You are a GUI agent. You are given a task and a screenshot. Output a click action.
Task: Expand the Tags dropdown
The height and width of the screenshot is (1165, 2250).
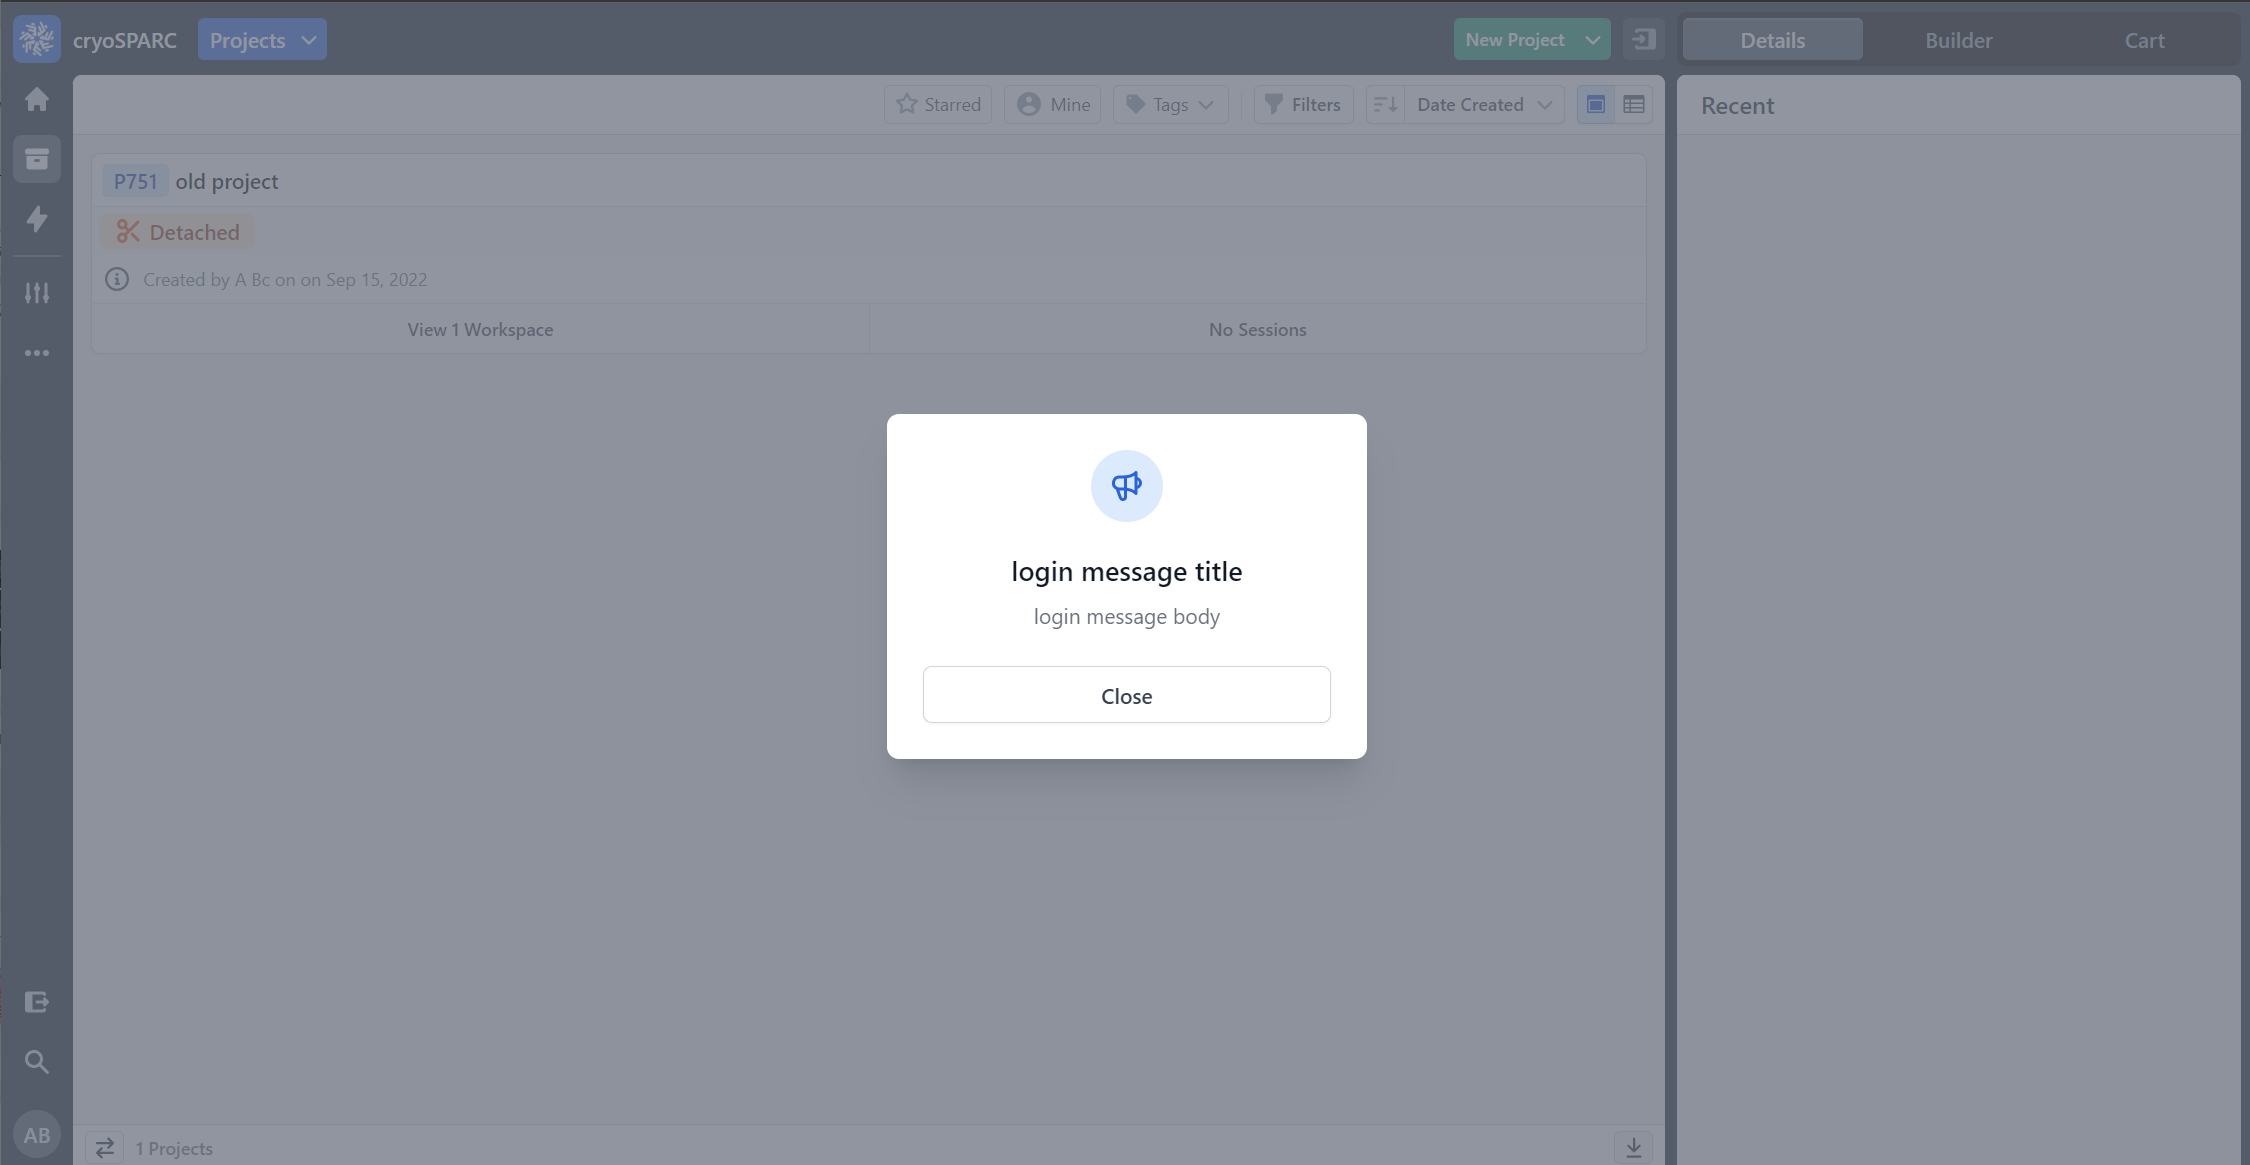coord(1170,104)
